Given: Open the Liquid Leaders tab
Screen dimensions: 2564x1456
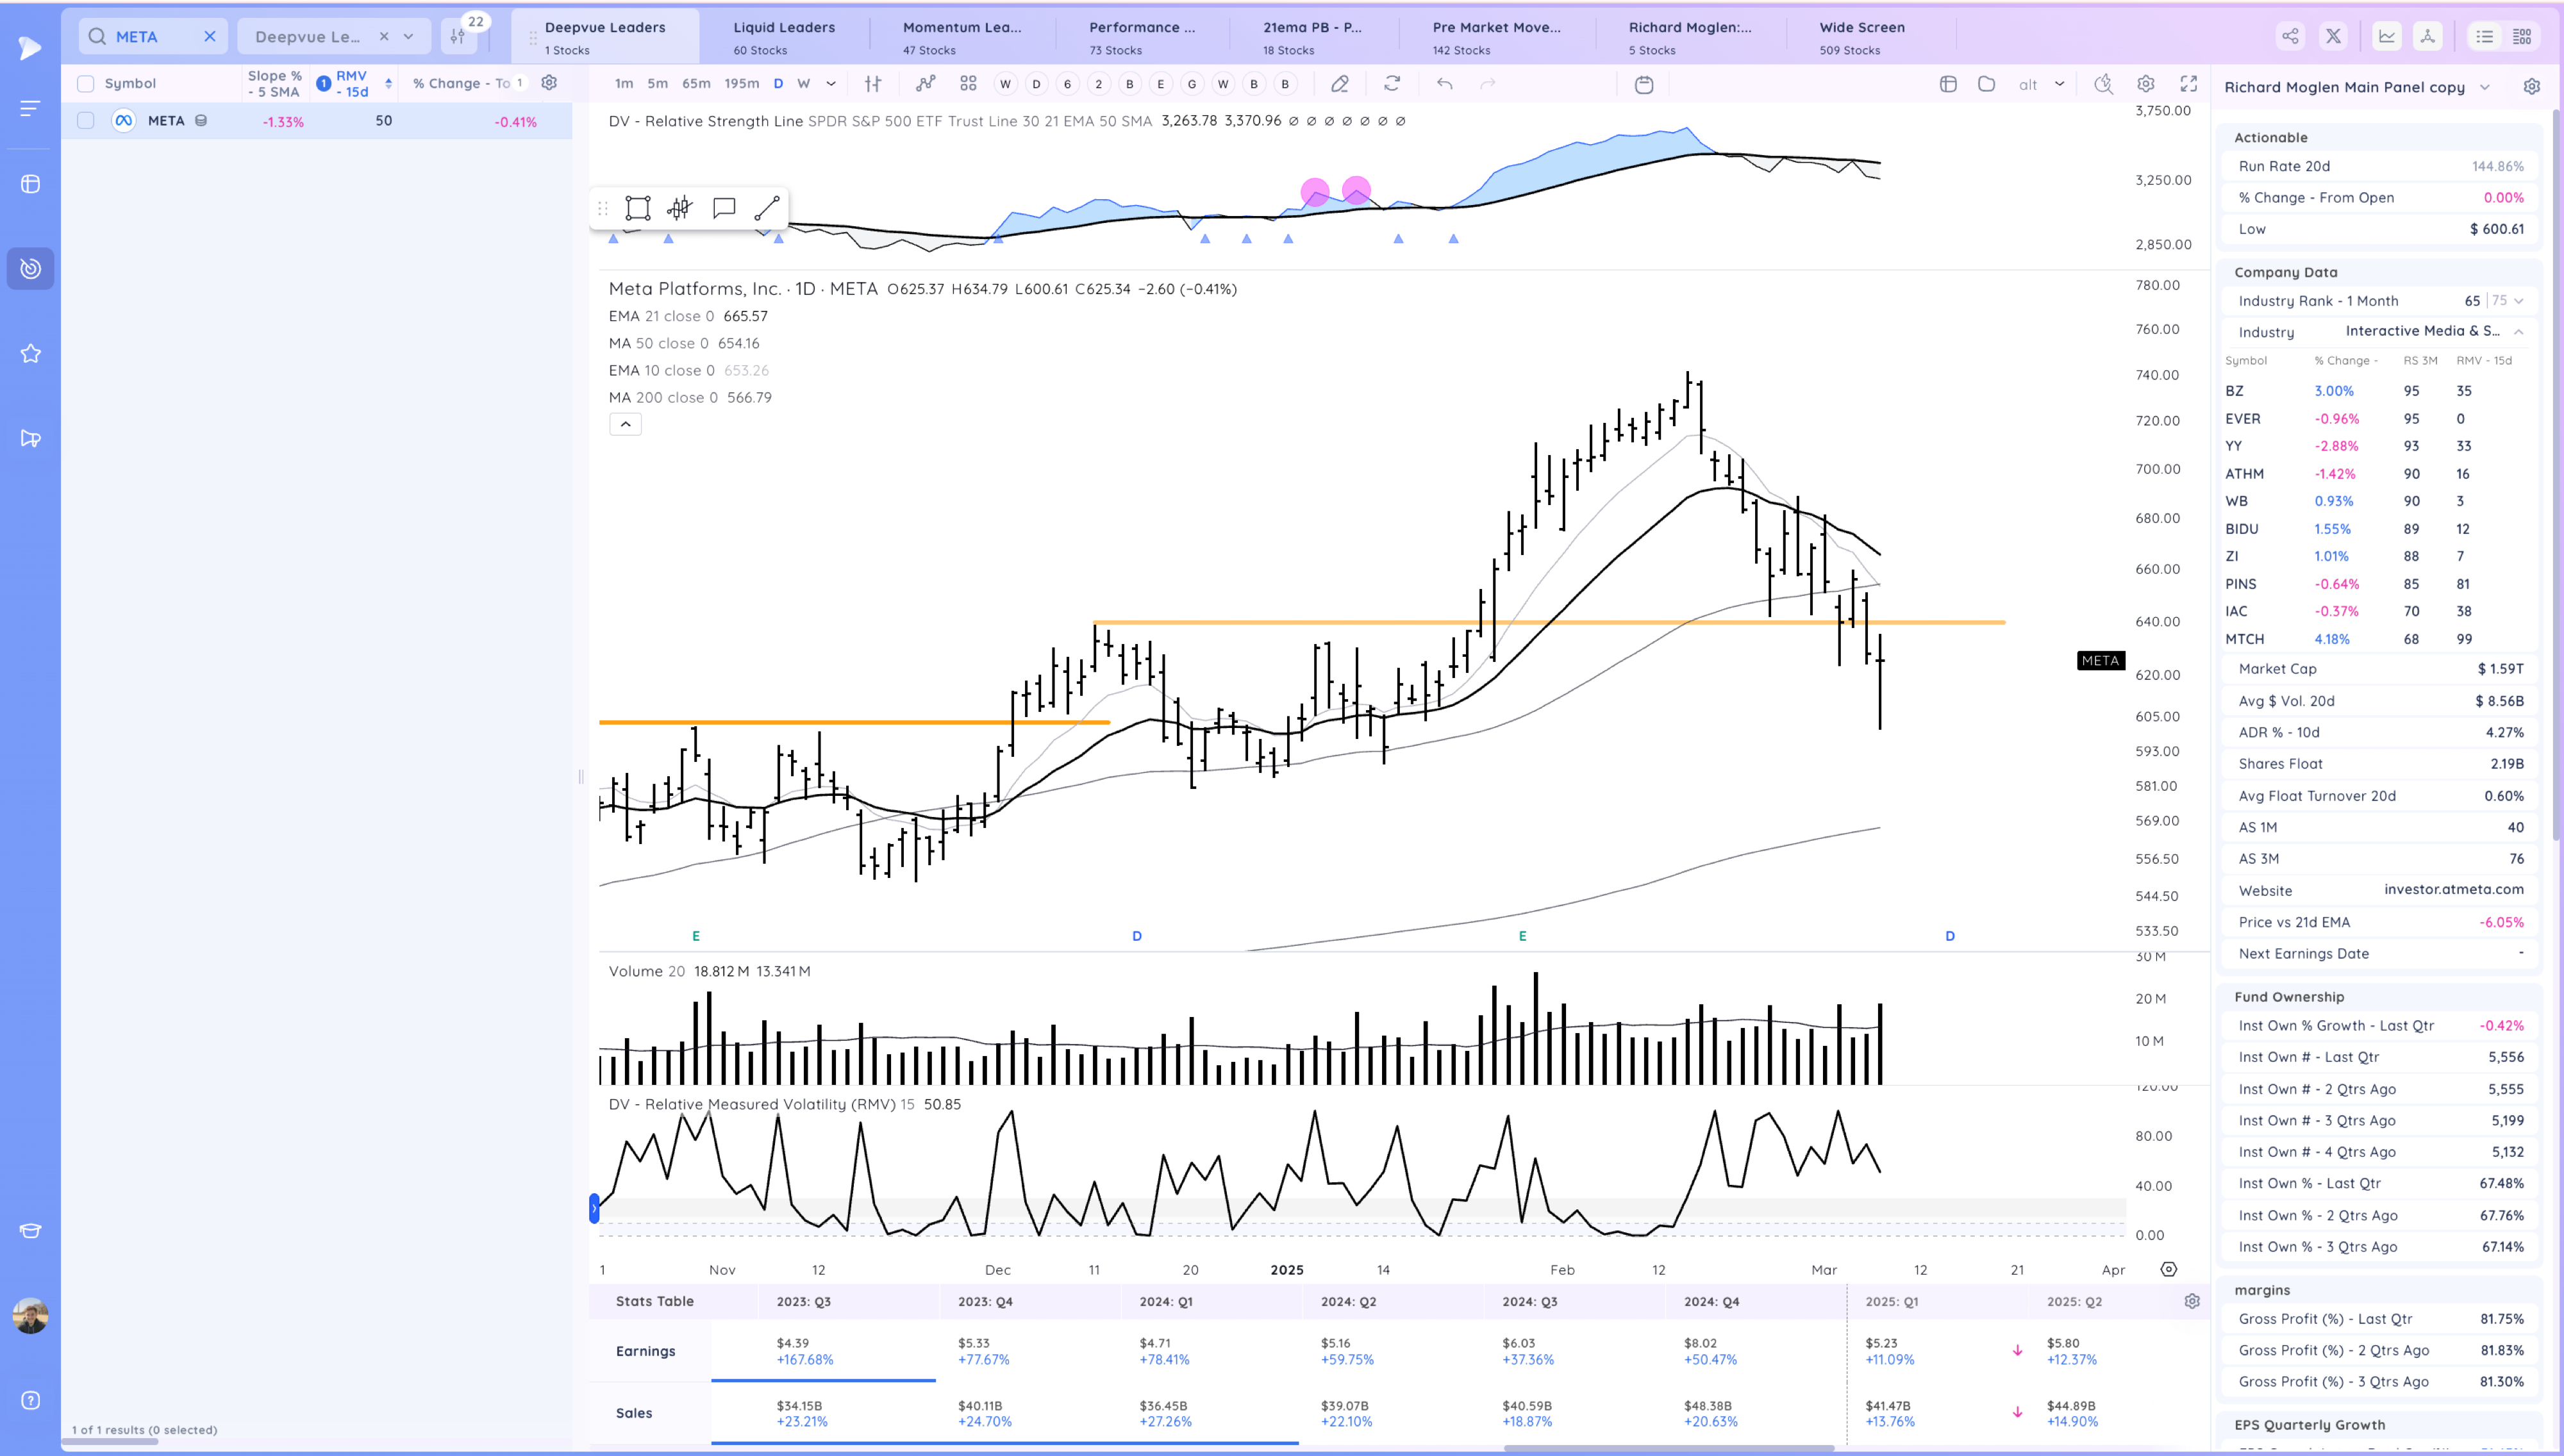Looking at the screenshot, I should coord(784,37).
